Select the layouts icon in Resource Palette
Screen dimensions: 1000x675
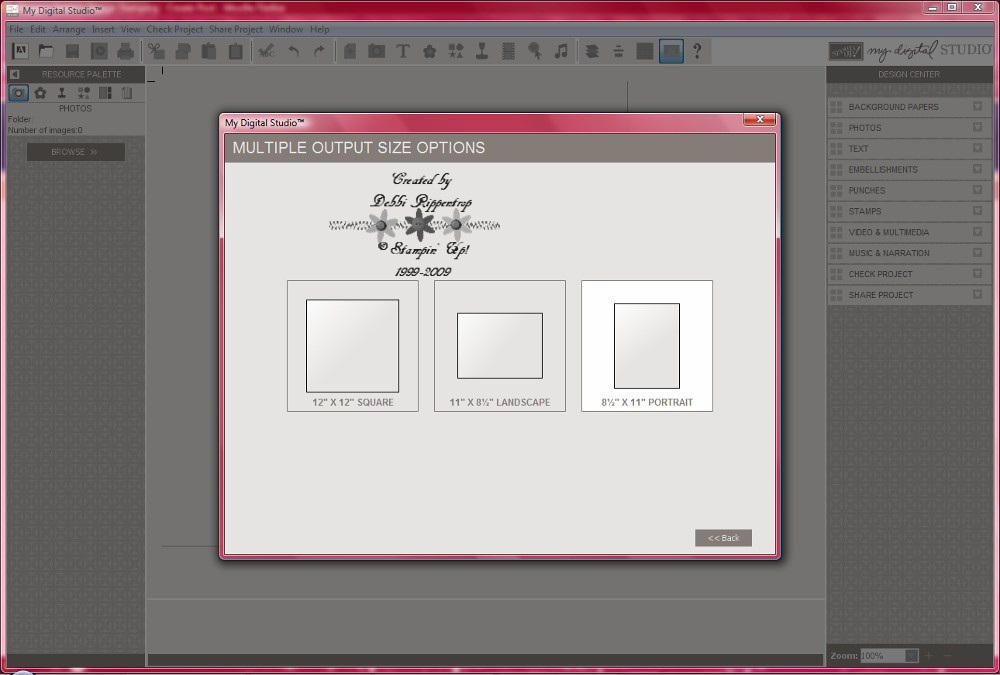pos(105,93)
